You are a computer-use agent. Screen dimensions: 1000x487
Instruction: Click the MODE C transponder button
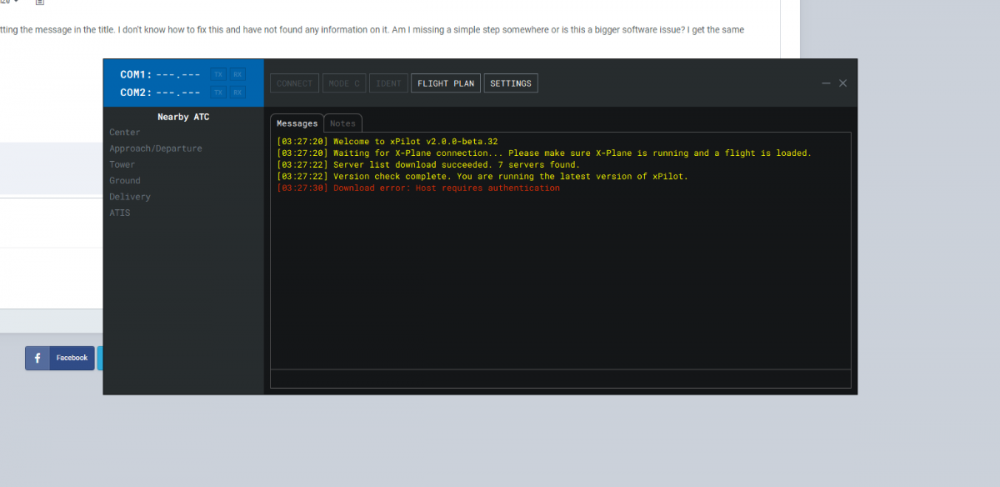[343, 83]
